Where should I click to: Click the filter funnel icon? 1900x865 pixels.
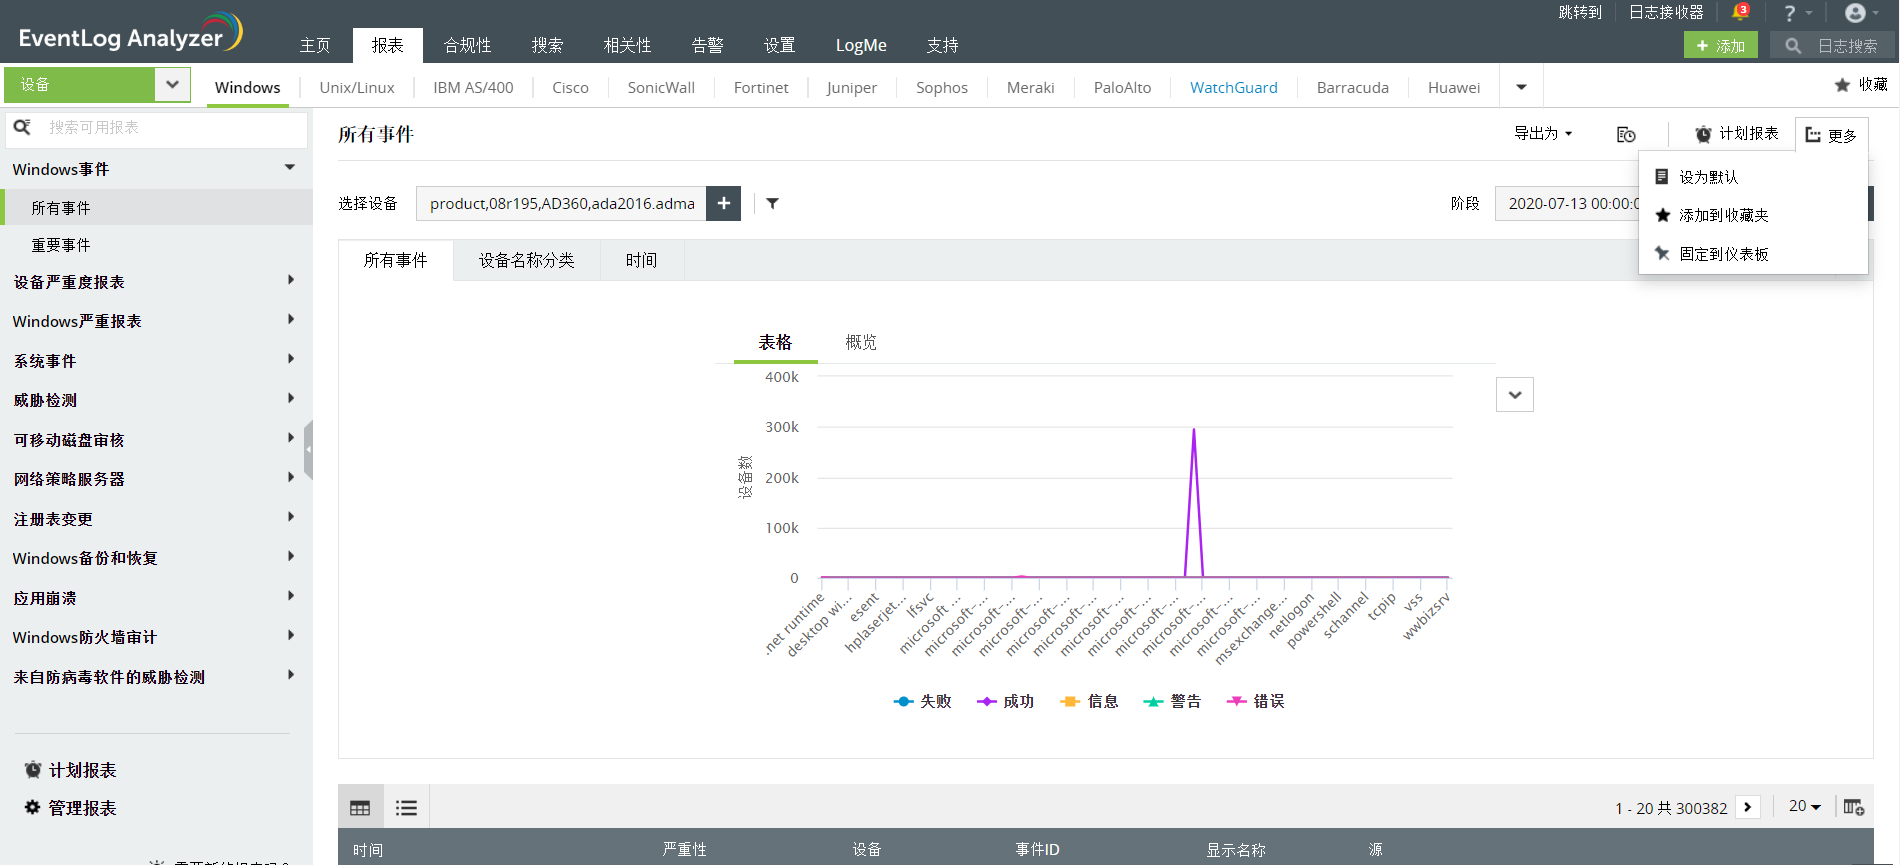[772, 203]
